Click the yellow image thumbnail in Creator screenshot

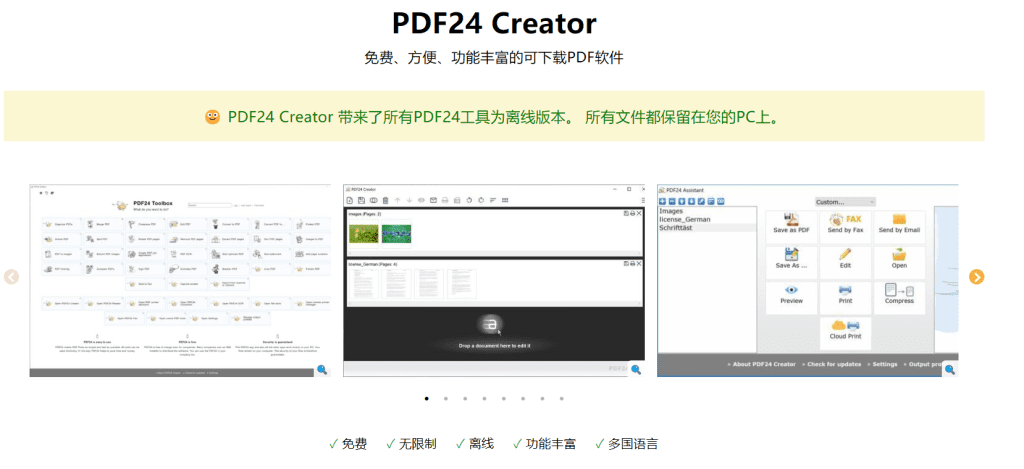(x=364, y=234)
